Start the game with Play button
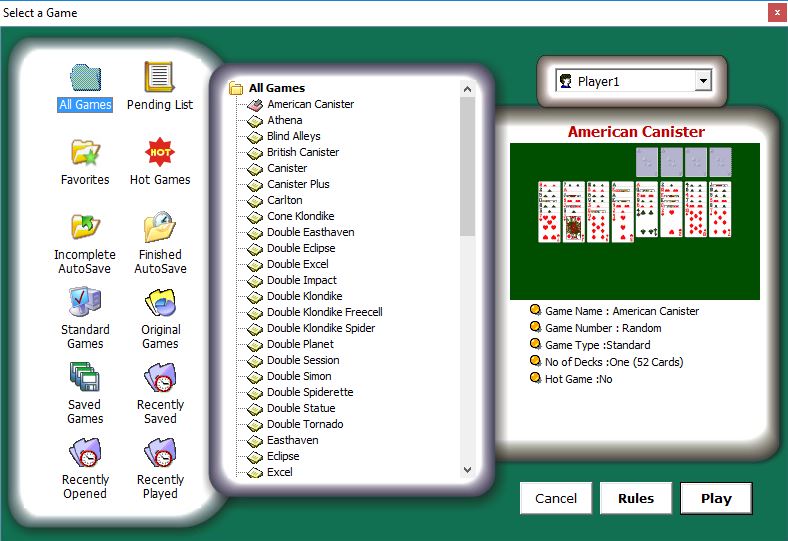Screen dimensions: 788x541 click(716, 498)
